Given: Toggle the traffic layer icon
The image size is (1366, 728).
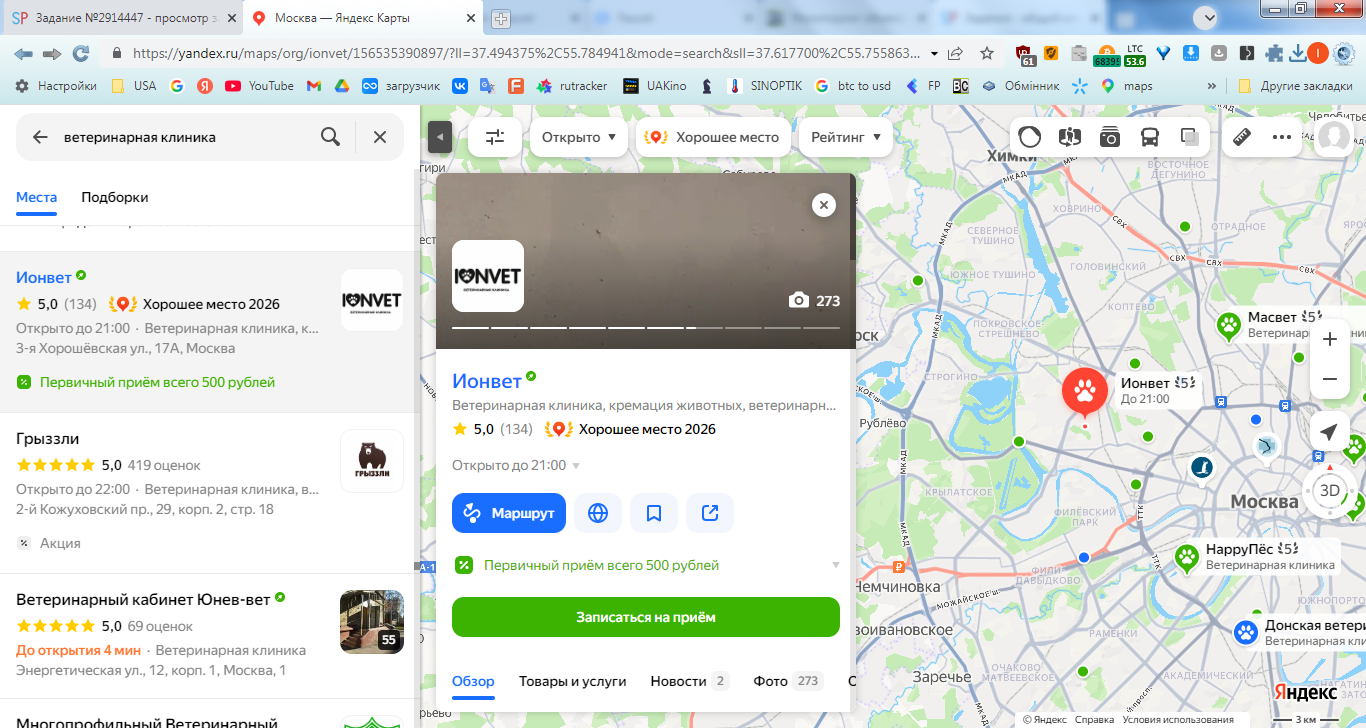Looking at the screenshot, I should pos(1030,137).
